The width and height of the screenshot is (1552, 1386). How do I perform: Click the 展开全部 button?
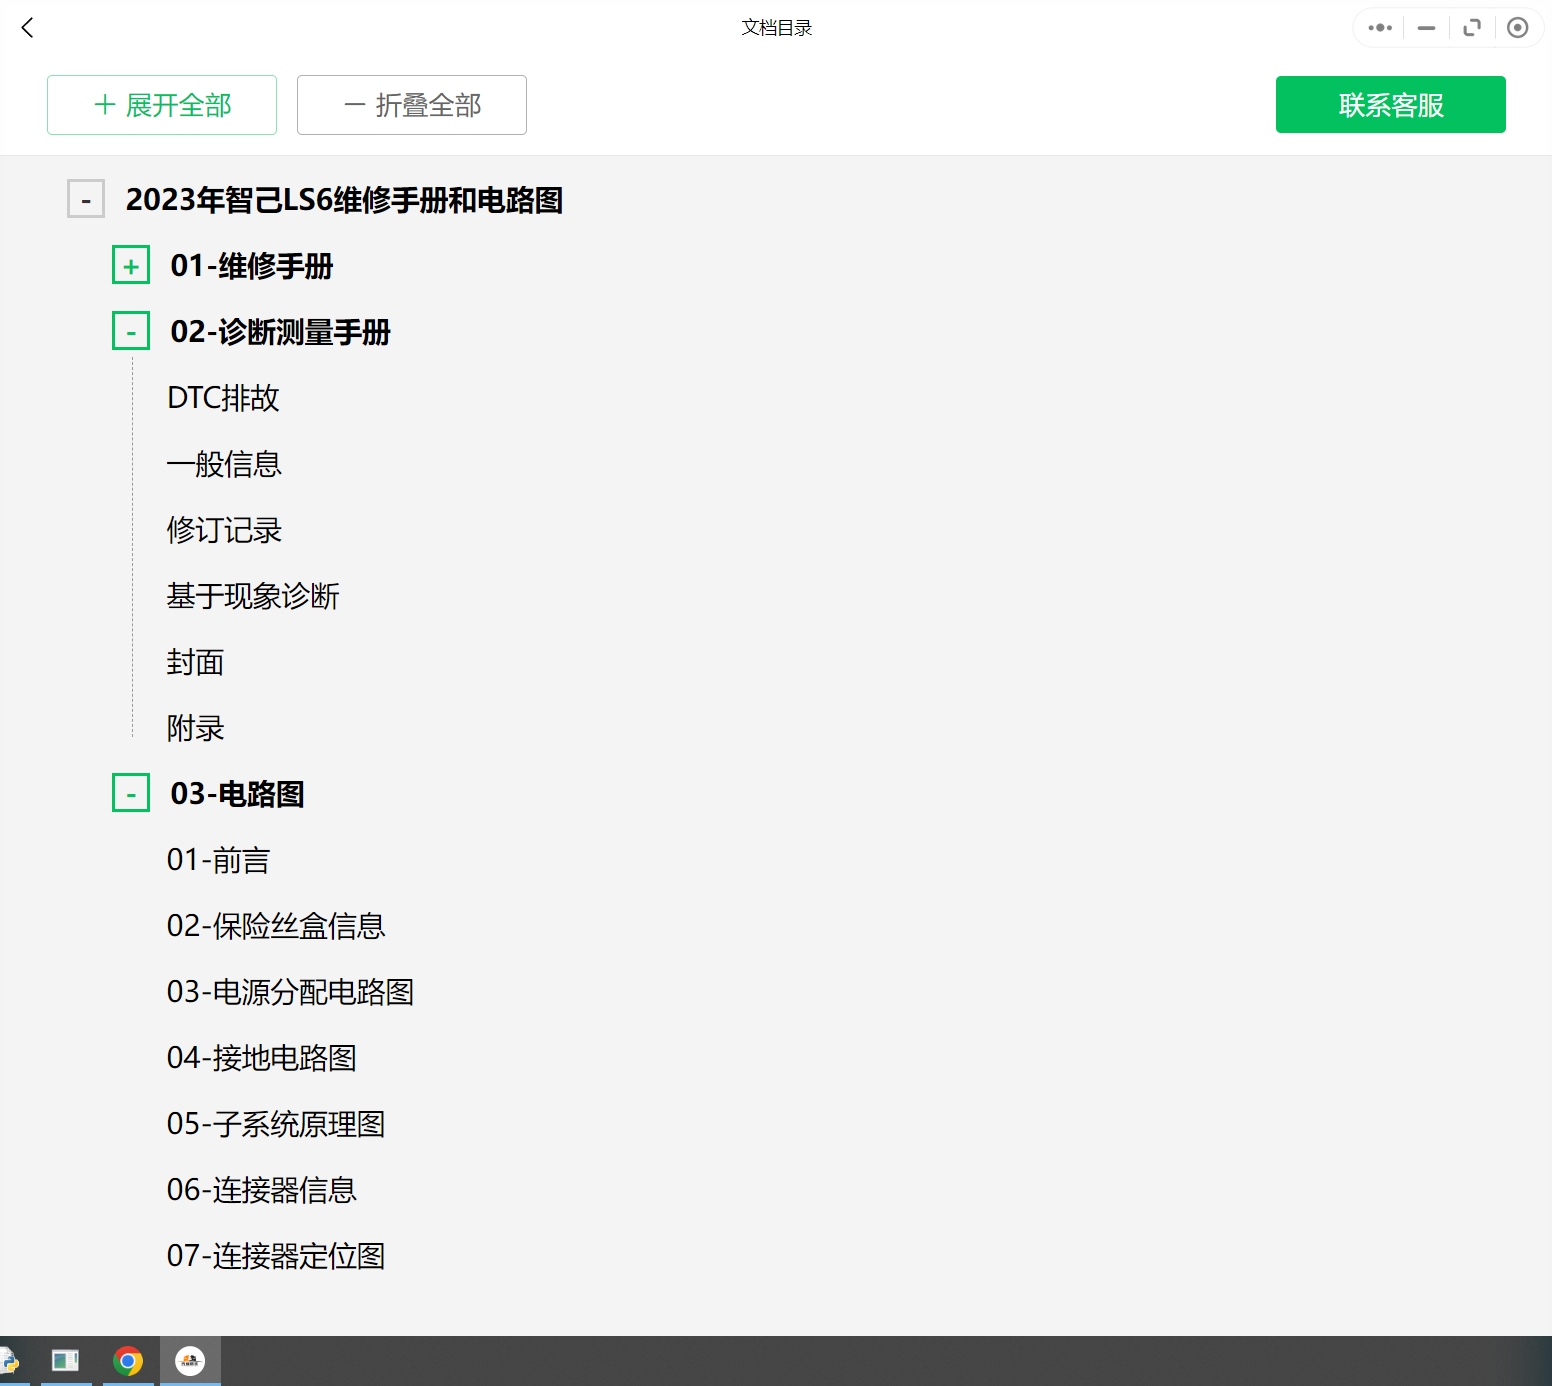tap(161, 104)
